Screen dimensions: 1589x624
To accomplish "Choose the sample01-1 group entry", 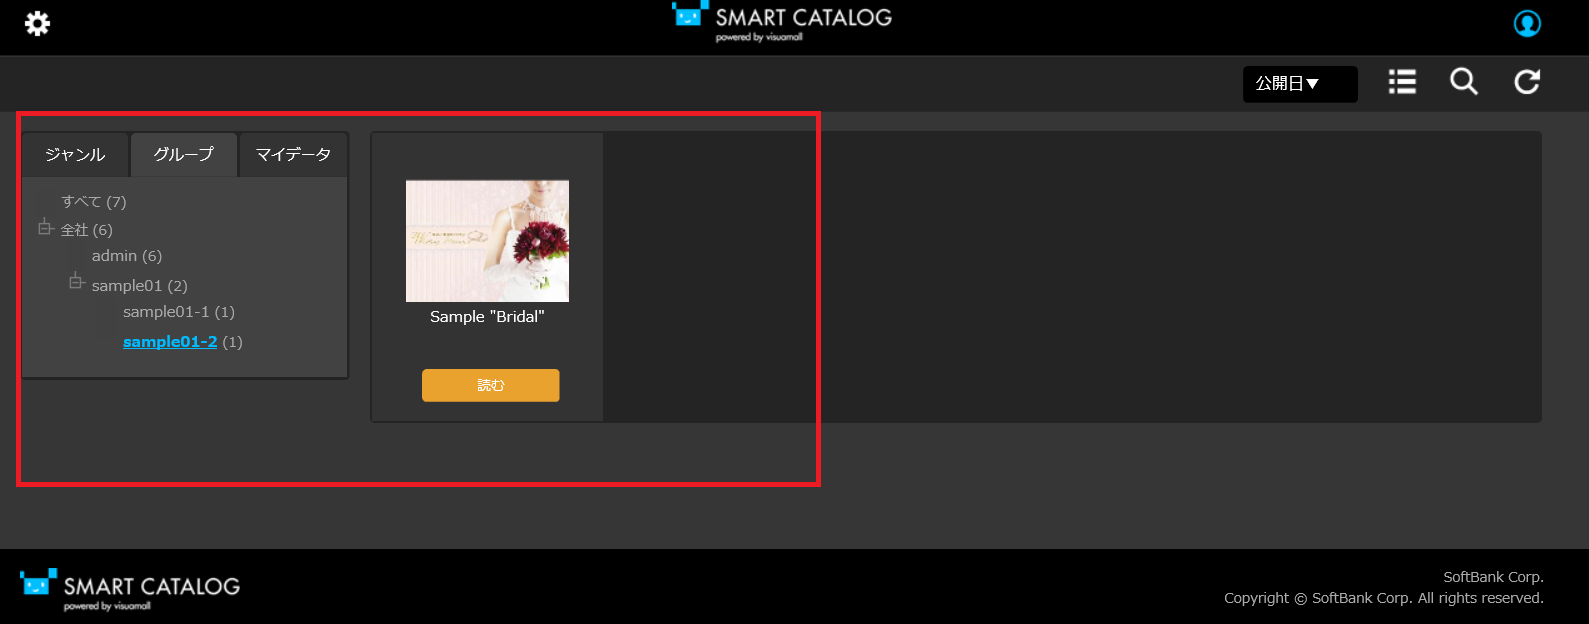I will (179, 312).
